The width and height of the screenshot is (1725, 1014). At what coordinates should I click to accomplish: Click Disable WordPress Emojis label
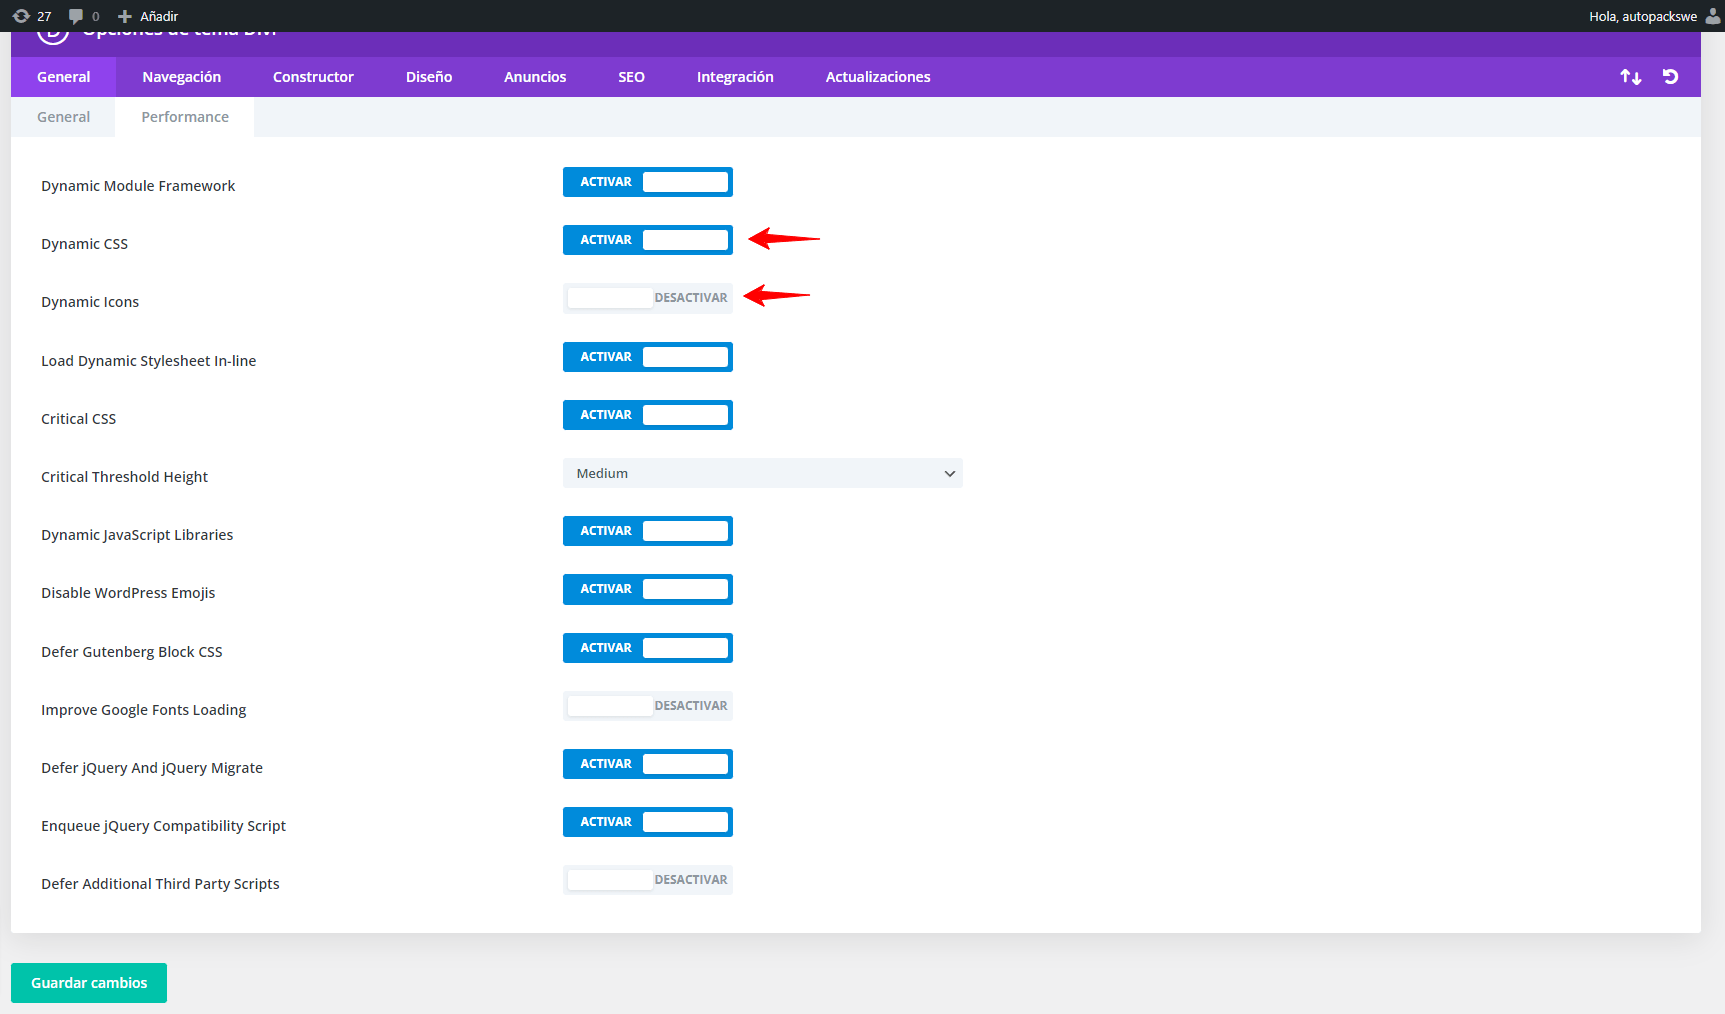click(128, 593)
